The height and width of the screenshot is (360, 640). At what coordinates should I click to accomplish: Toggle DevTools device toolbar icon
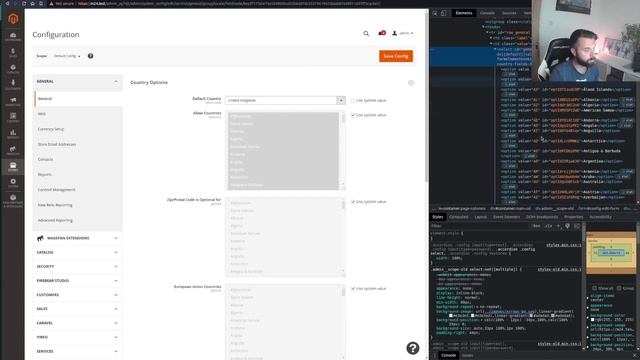coord(444,13)
